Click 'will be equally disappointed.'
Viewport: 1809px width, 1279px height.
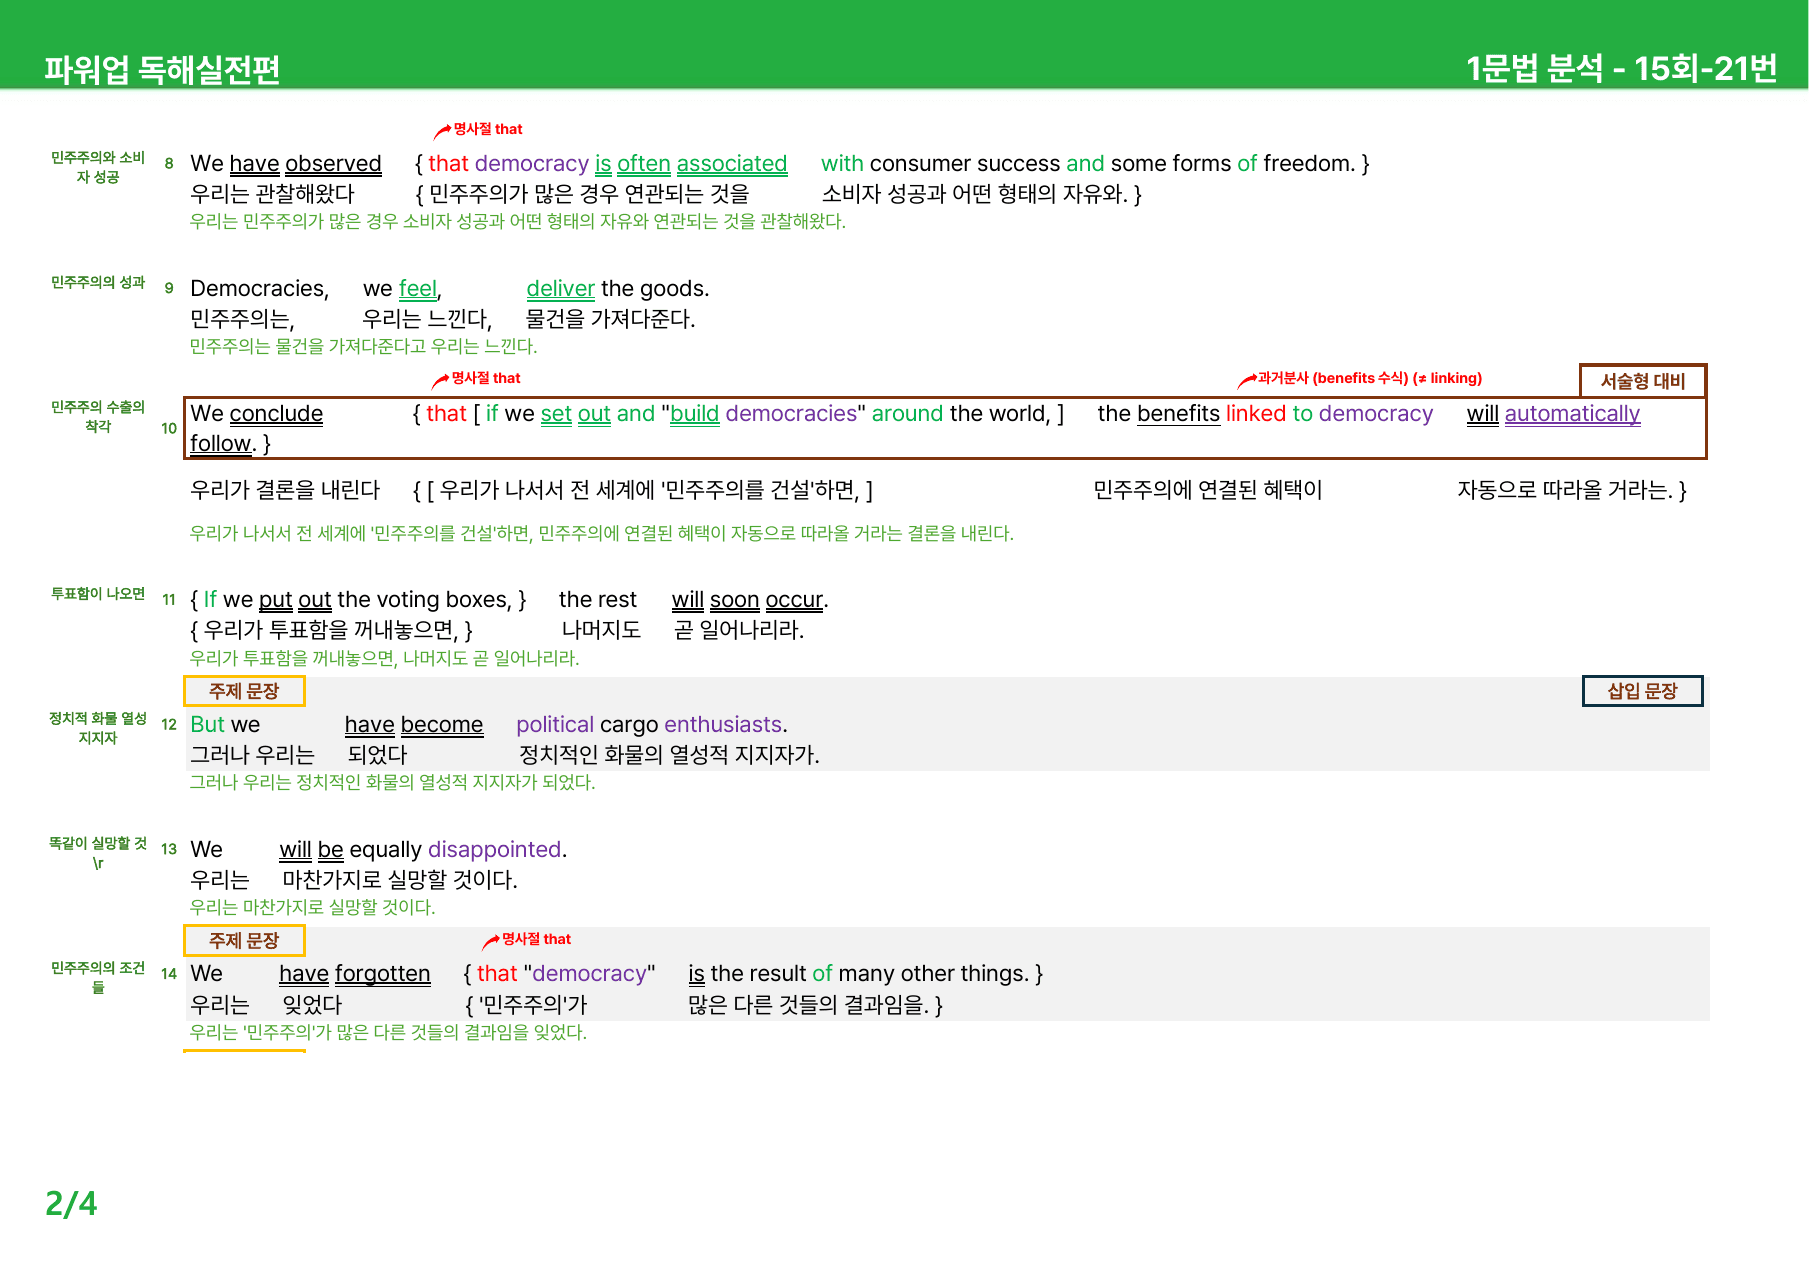[423, 850]
